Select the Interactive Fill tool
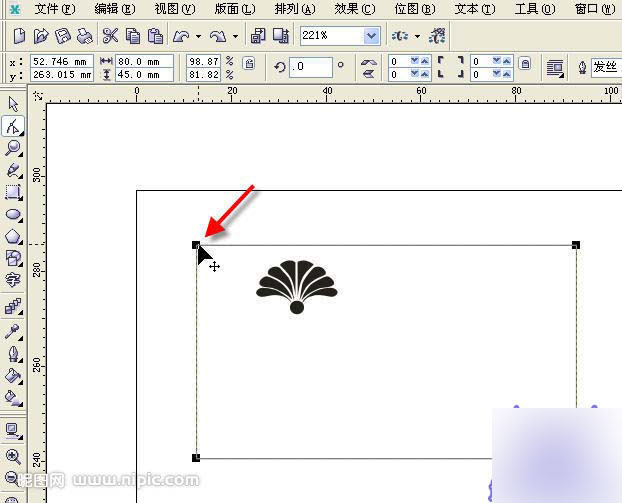The width and height of the screenshot is (622, 503). coord(13,398)
